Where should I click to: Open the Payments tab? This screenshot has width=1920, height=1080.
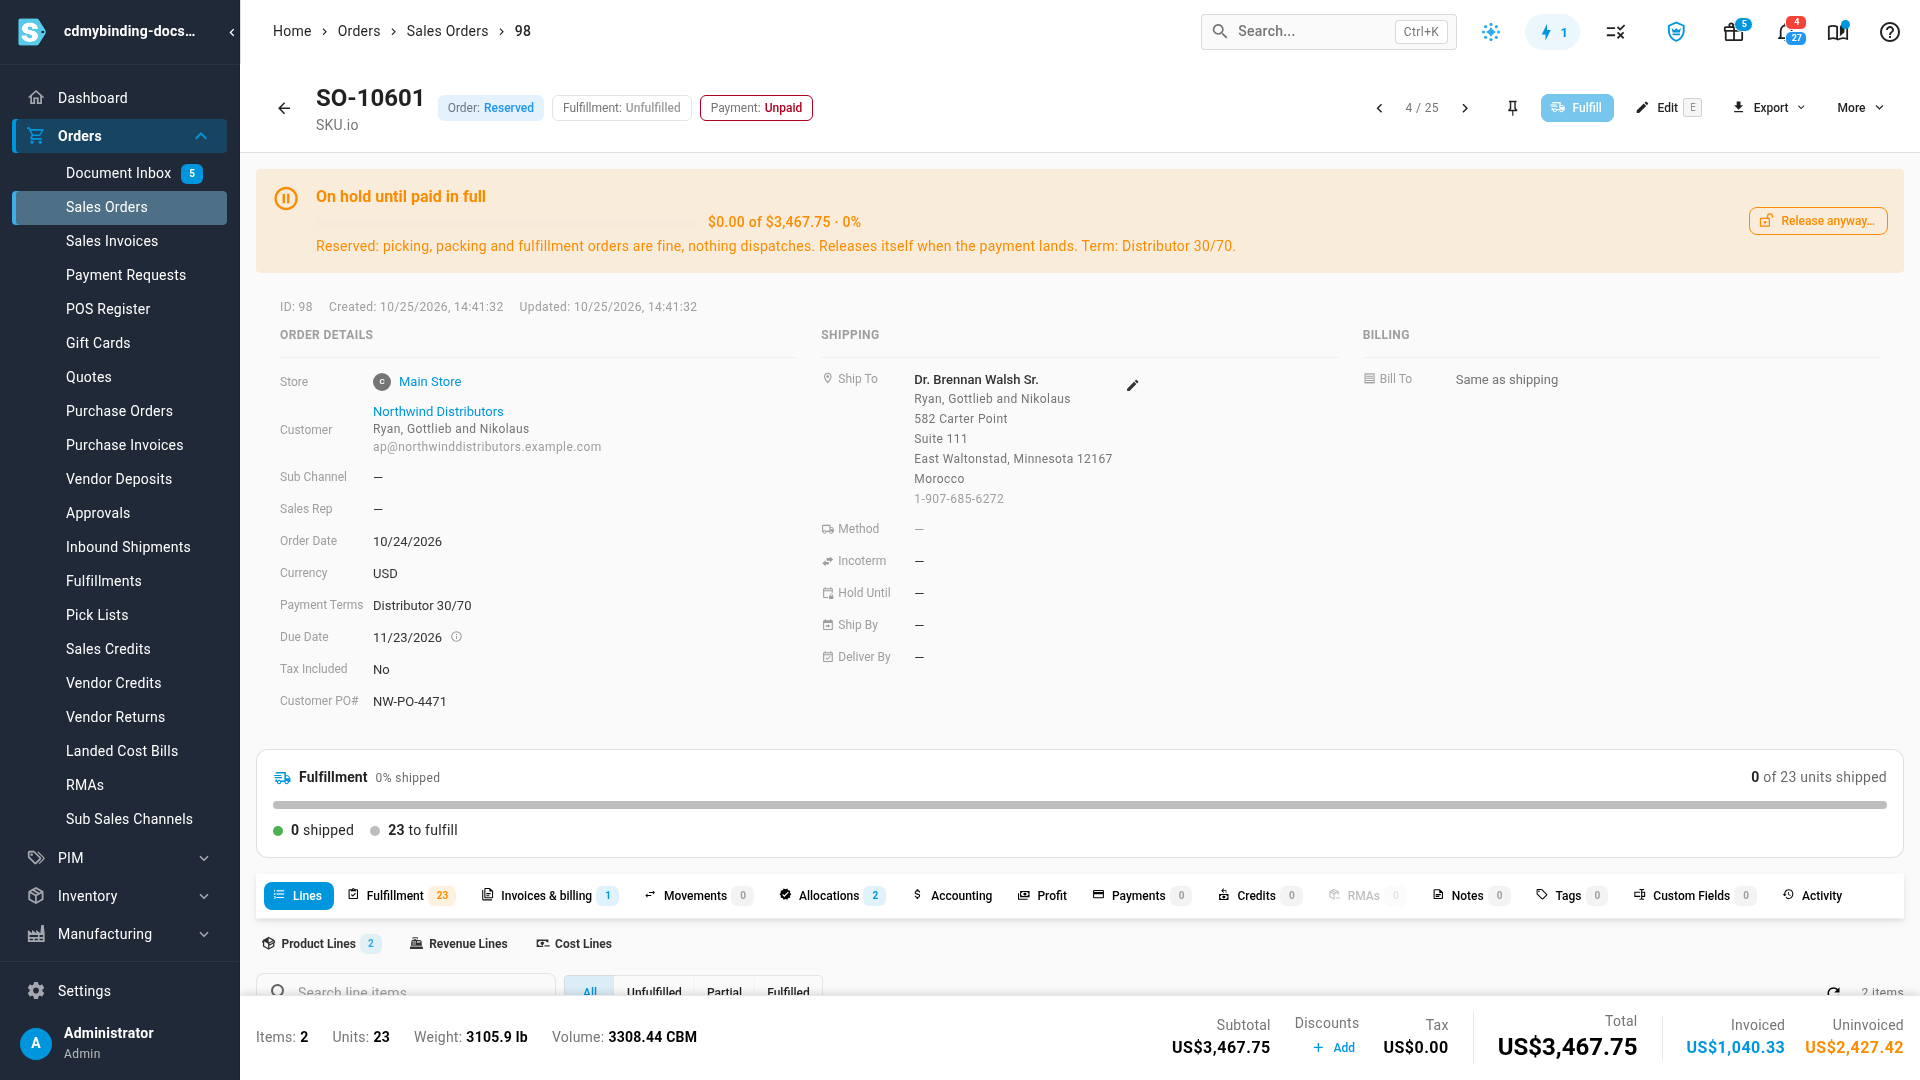point(1140,896)
